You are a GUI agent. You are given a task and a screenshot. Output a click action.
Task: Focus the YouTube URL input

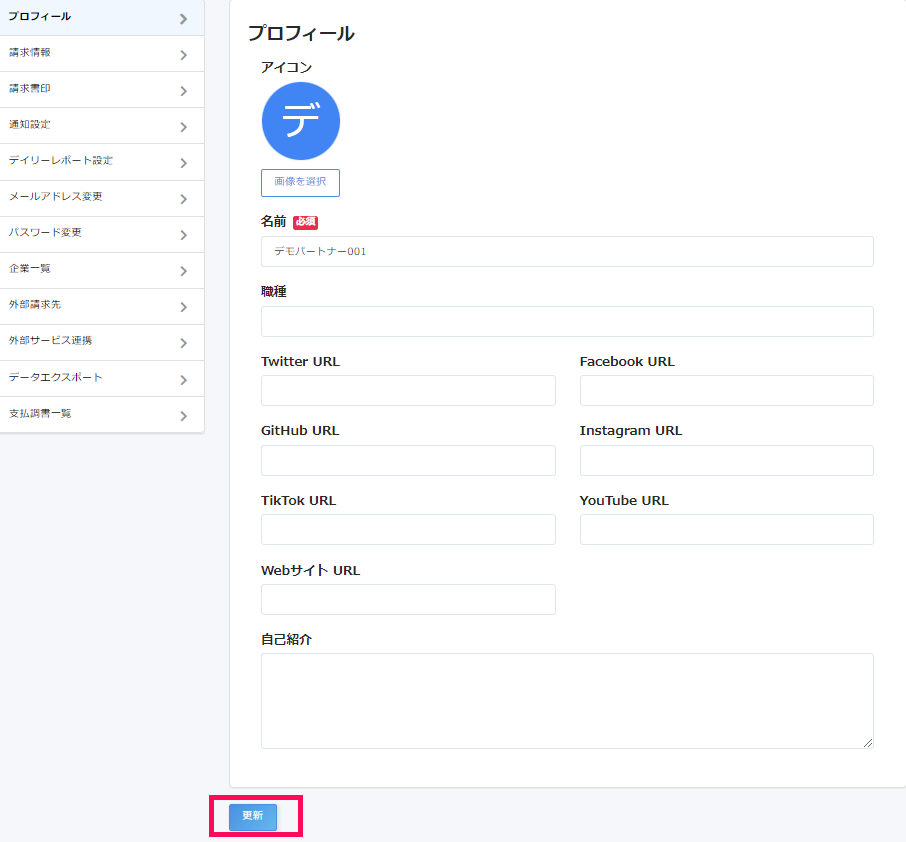point(726,530)
